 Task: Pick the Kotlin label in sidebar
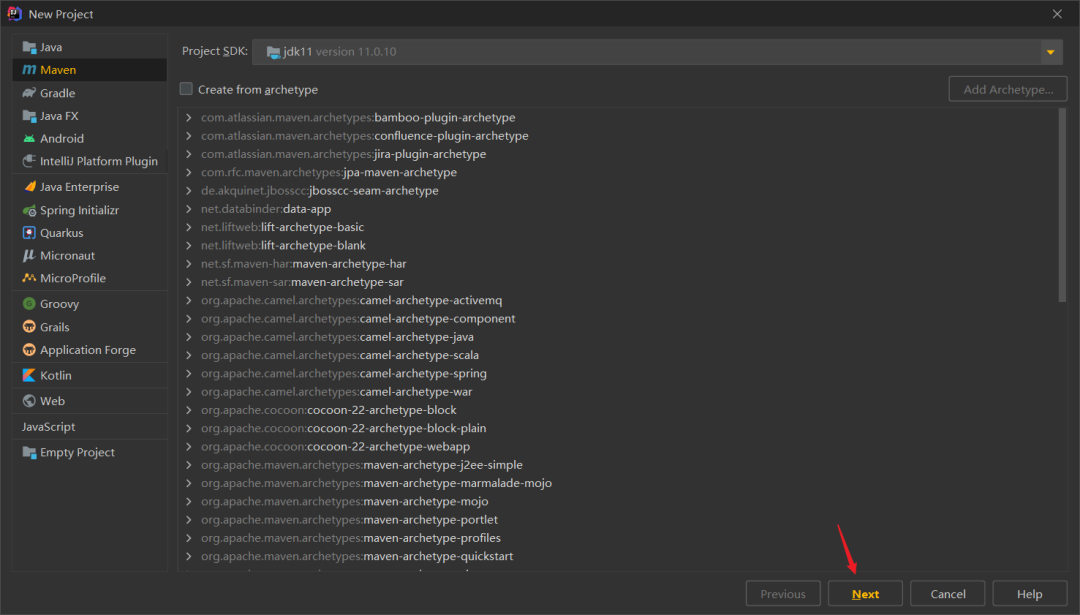(x=56, y=375)
